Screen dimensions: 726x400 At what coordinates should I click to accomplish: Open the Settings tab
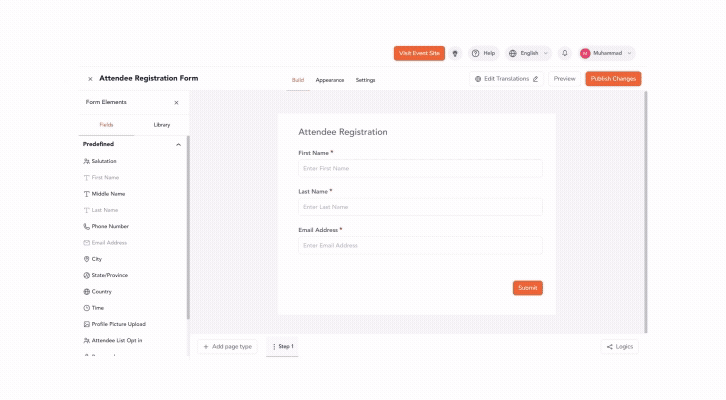(x=365, y=80)
